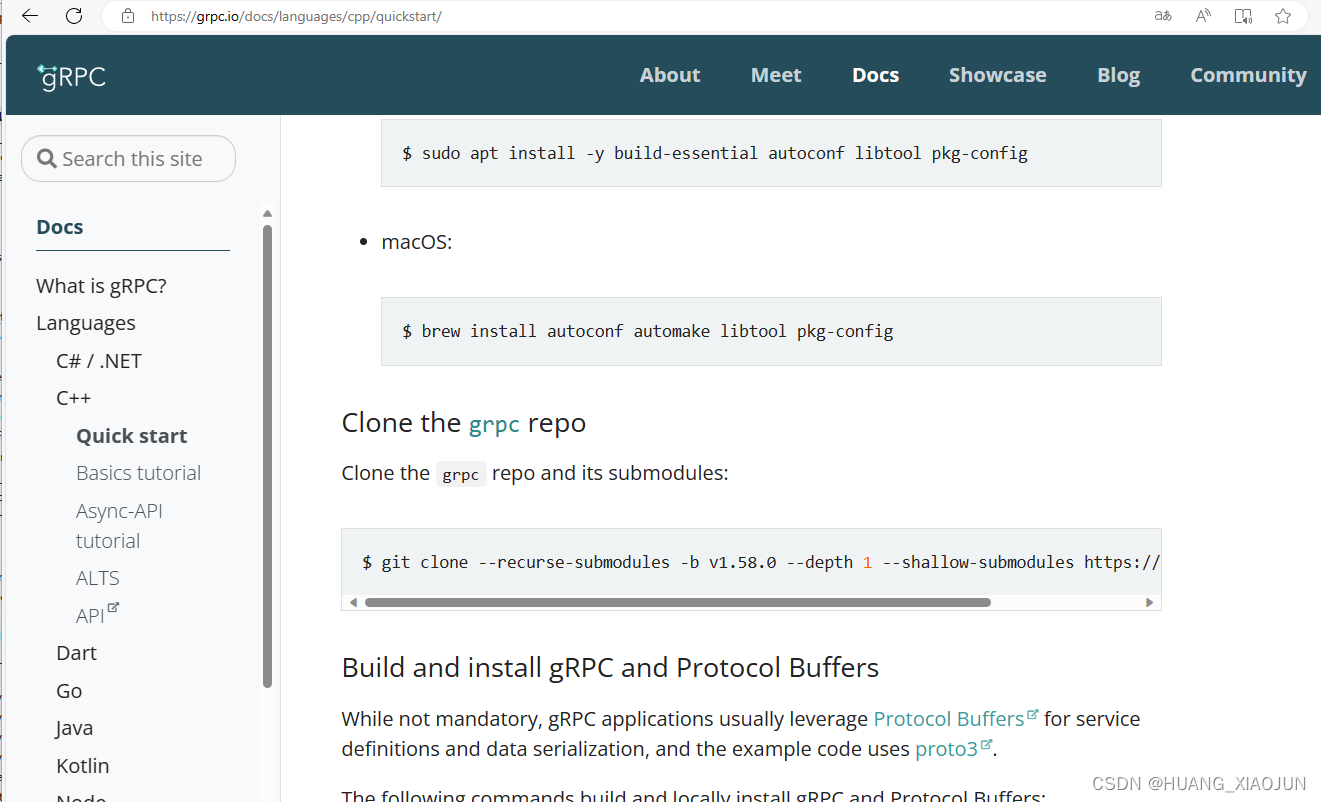This screenshot has height=802, width=1321.
Task: Click the search magnifier in the sidebar
Action: click(47, 158)
